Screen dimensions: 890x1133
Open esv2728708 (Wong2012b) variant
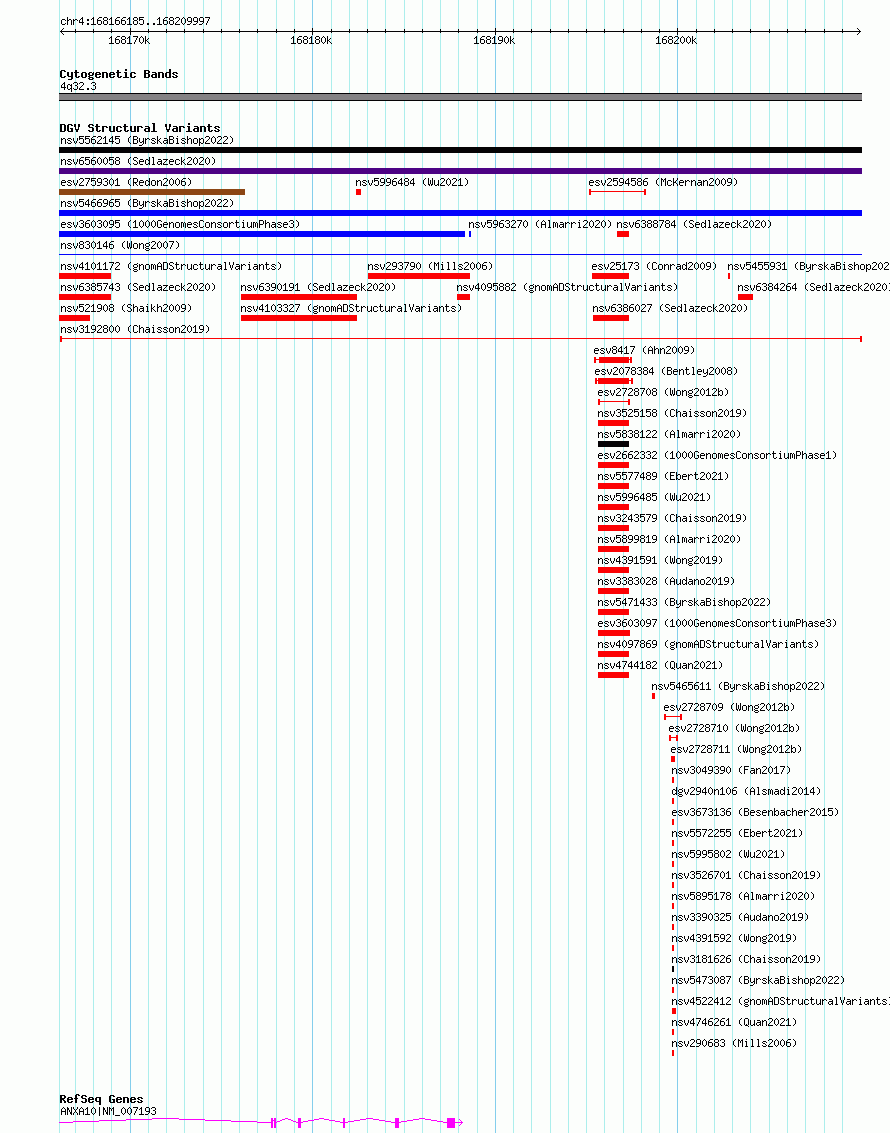tap(663, 392)
